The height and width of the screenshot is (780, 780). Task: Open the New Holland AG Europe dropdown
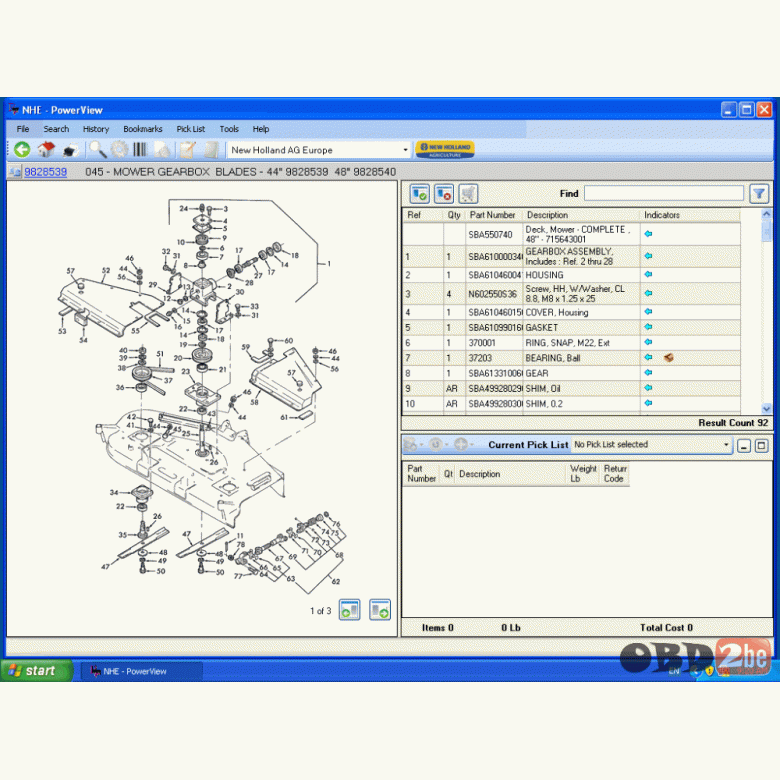click(x=405, y=150)
